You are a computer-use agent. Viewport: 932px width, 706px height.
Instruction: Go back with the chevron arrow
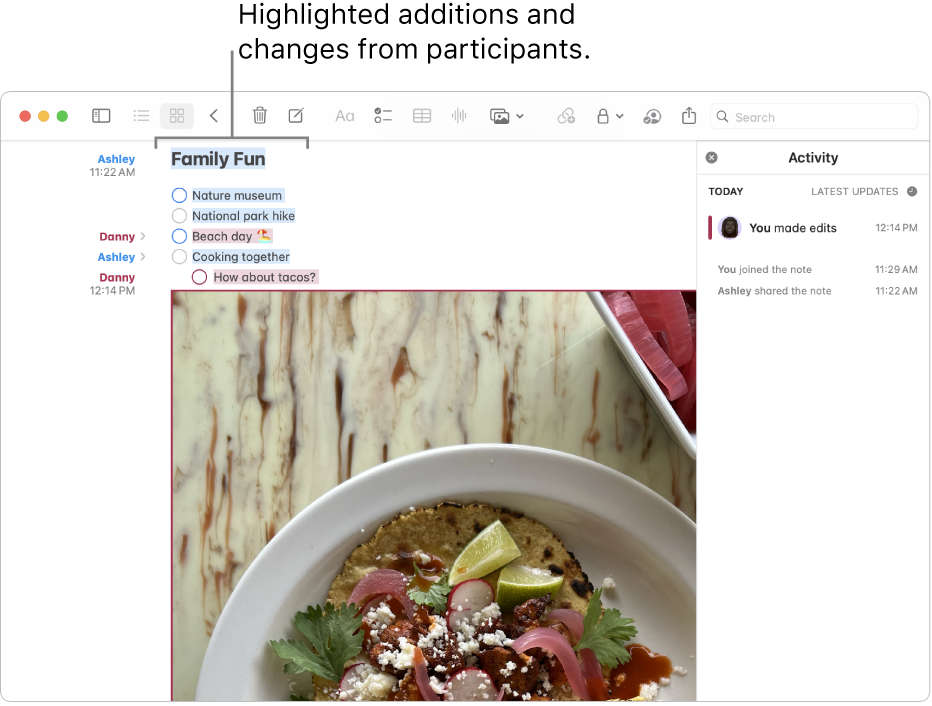(214, 115)
